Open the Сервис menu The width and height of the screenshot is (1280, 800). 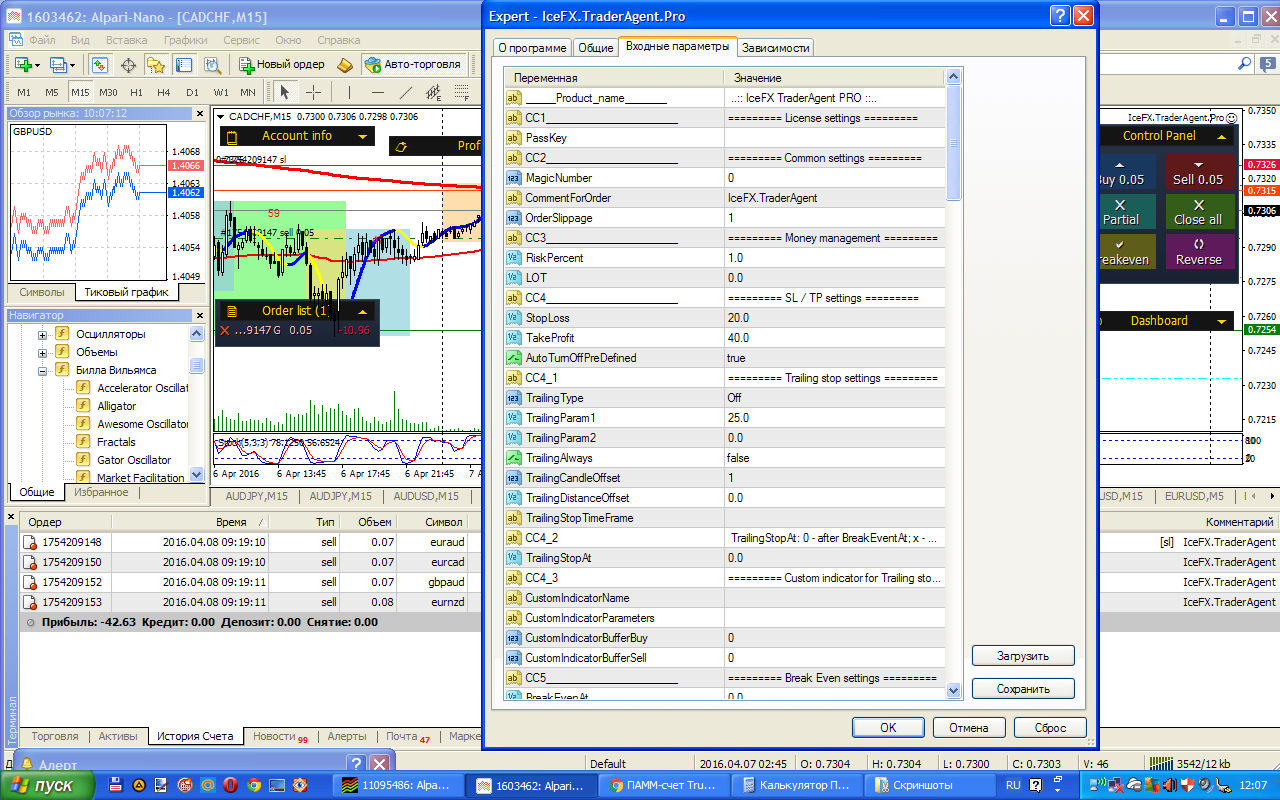click(x=241, y=40)
